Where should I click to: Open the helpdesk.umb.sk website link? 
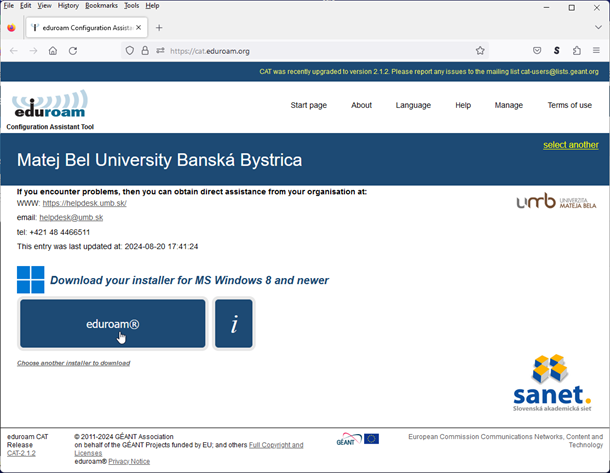pos(84,203)
